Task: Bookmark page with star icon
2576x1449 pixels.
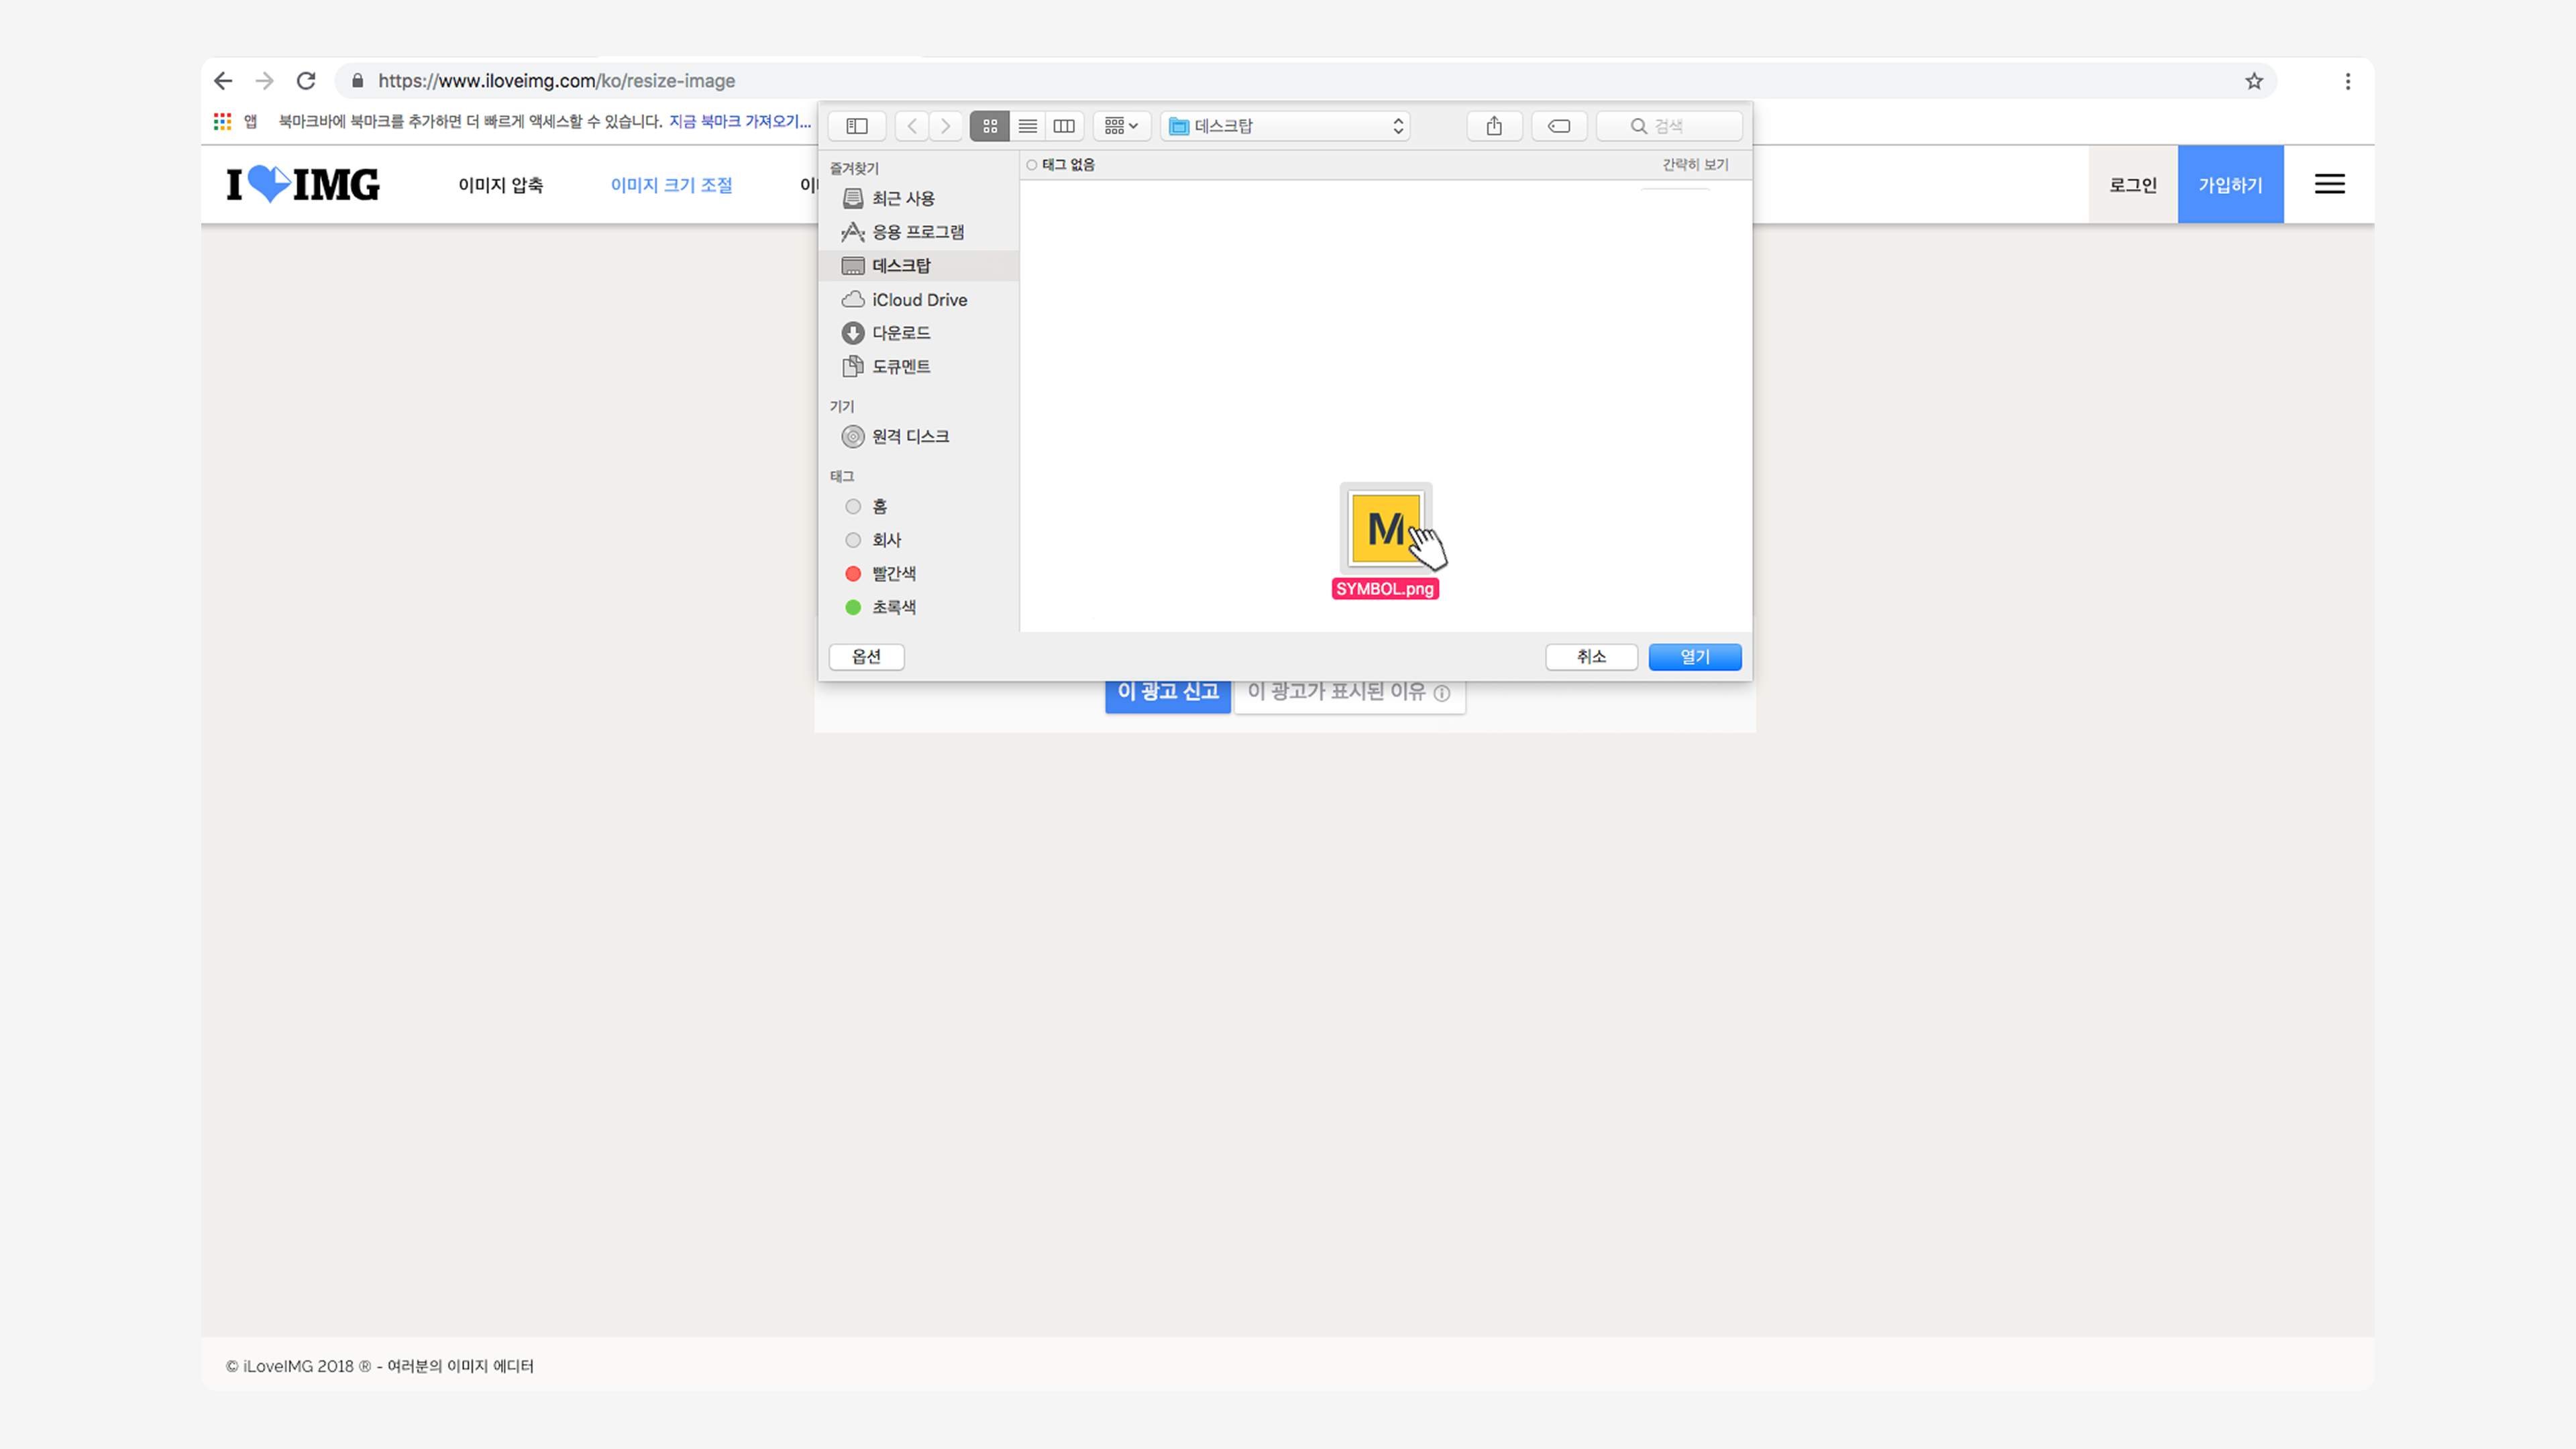Action: click(x=2254, y=81)
